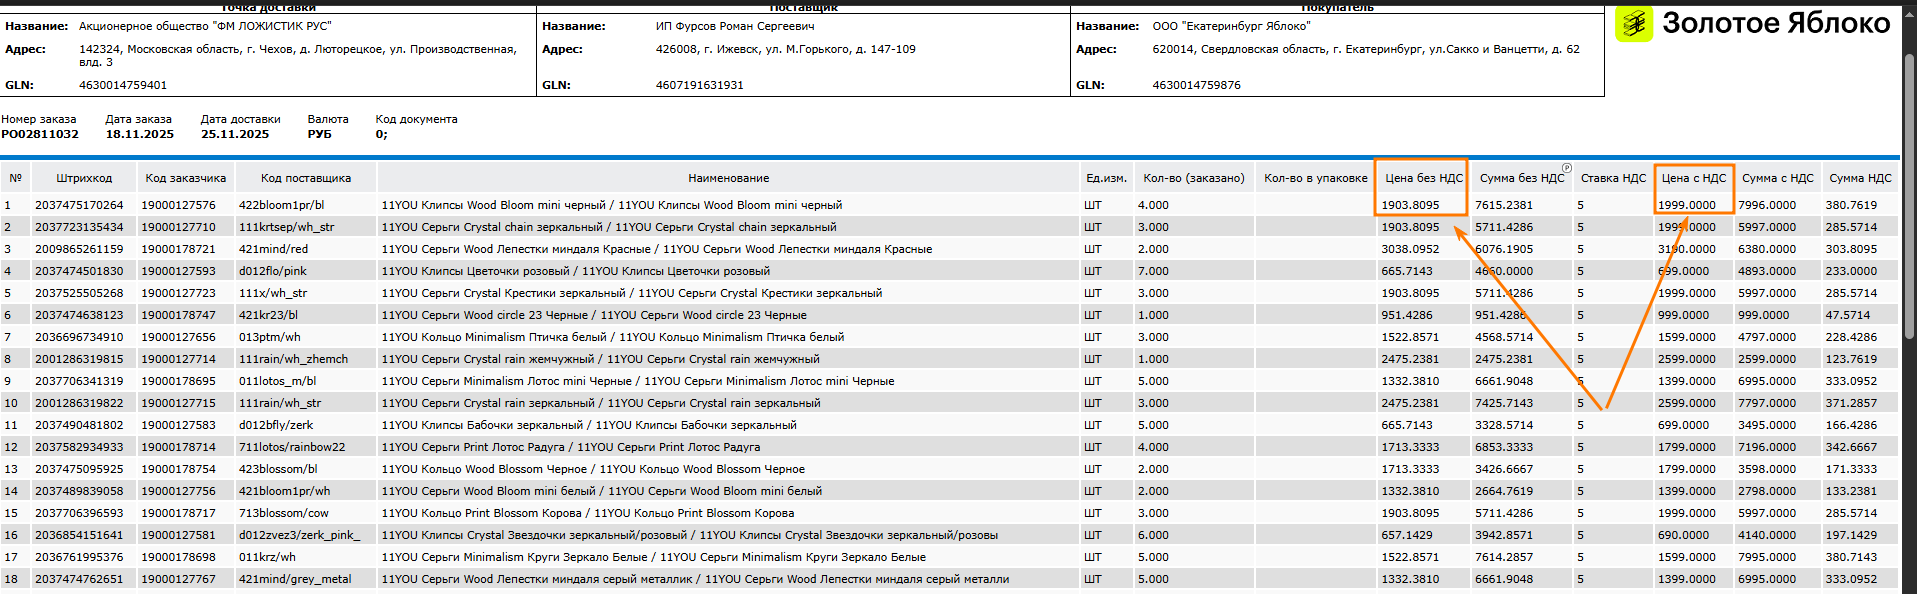Click the currency value РУБ
The height and width of the screenshot is (594, 1917).
click(320, 134)
